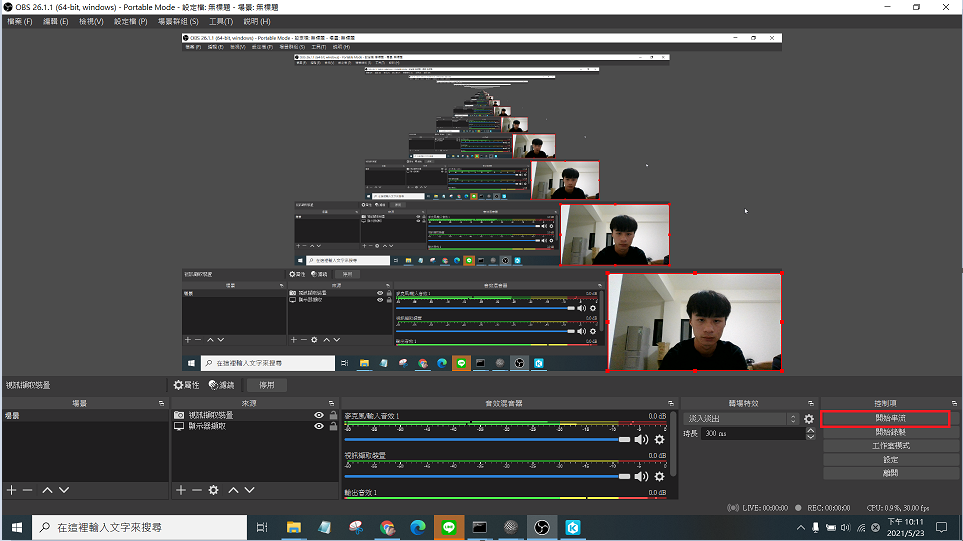Click the 停用 button on the source toolbar
The height and width of the screenshot is (541, 963).
click(267, 385)
